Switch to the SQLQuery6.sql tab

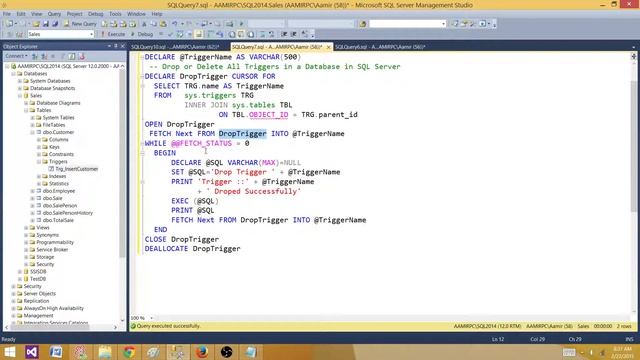(x=380, y=47)
